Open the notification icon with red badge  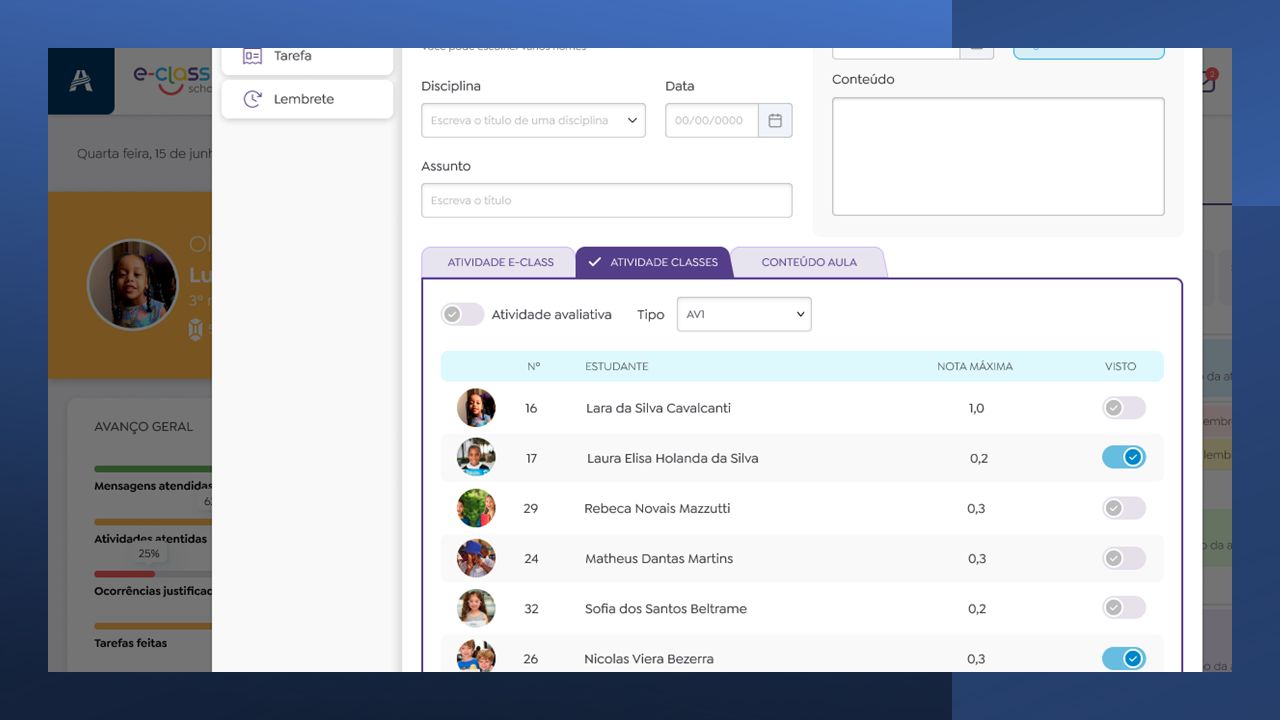click(x=1208, y=80)
